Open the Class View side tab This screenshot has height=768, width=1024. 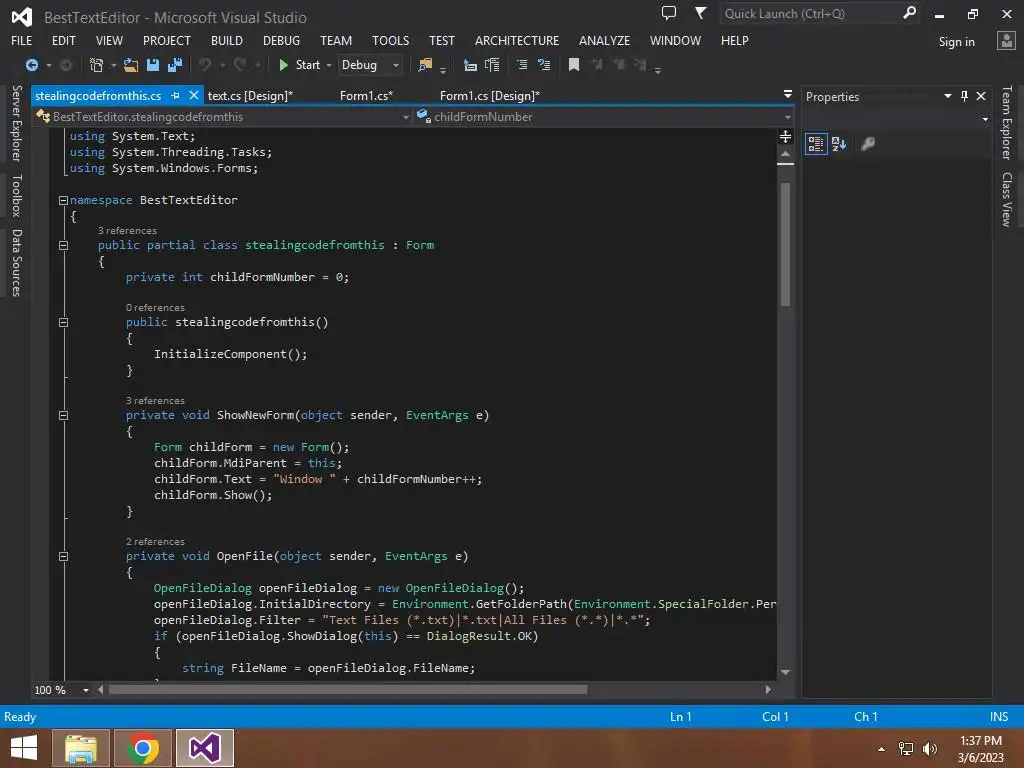1006,199
